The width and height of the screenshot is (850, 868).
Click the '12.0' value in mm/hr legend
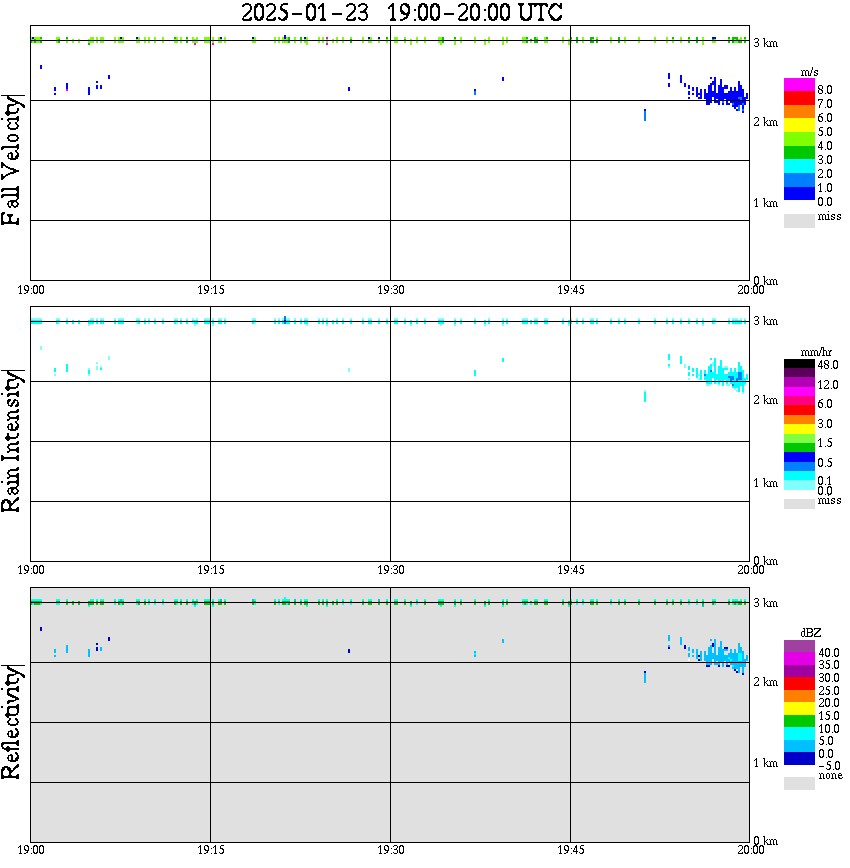[828, 384]
